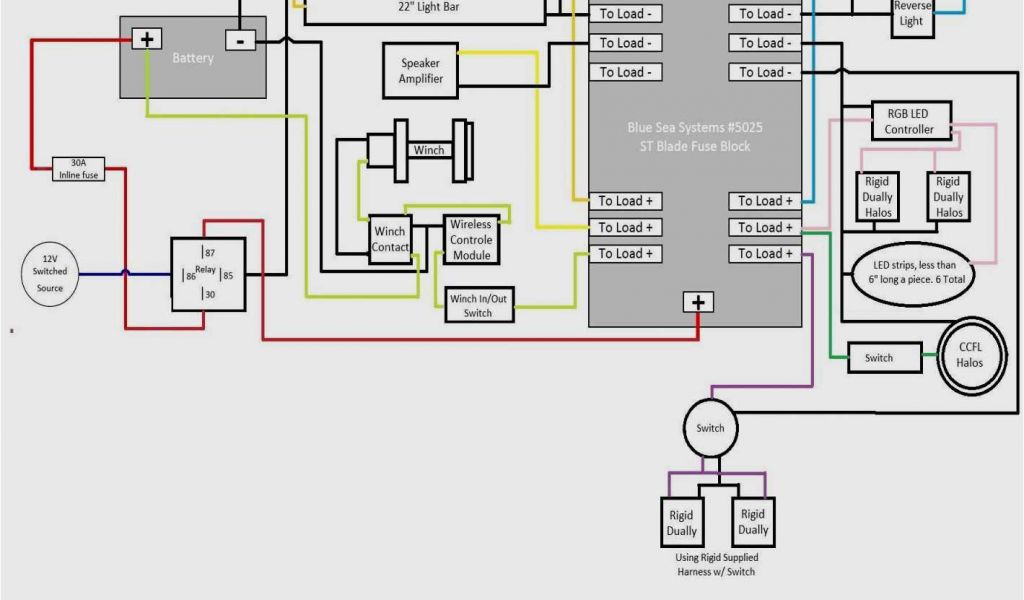The height and width of the screenshot is (600, 1024).
Task: Select the CCFL Halos circle
Action: click(x=969, y=355)
